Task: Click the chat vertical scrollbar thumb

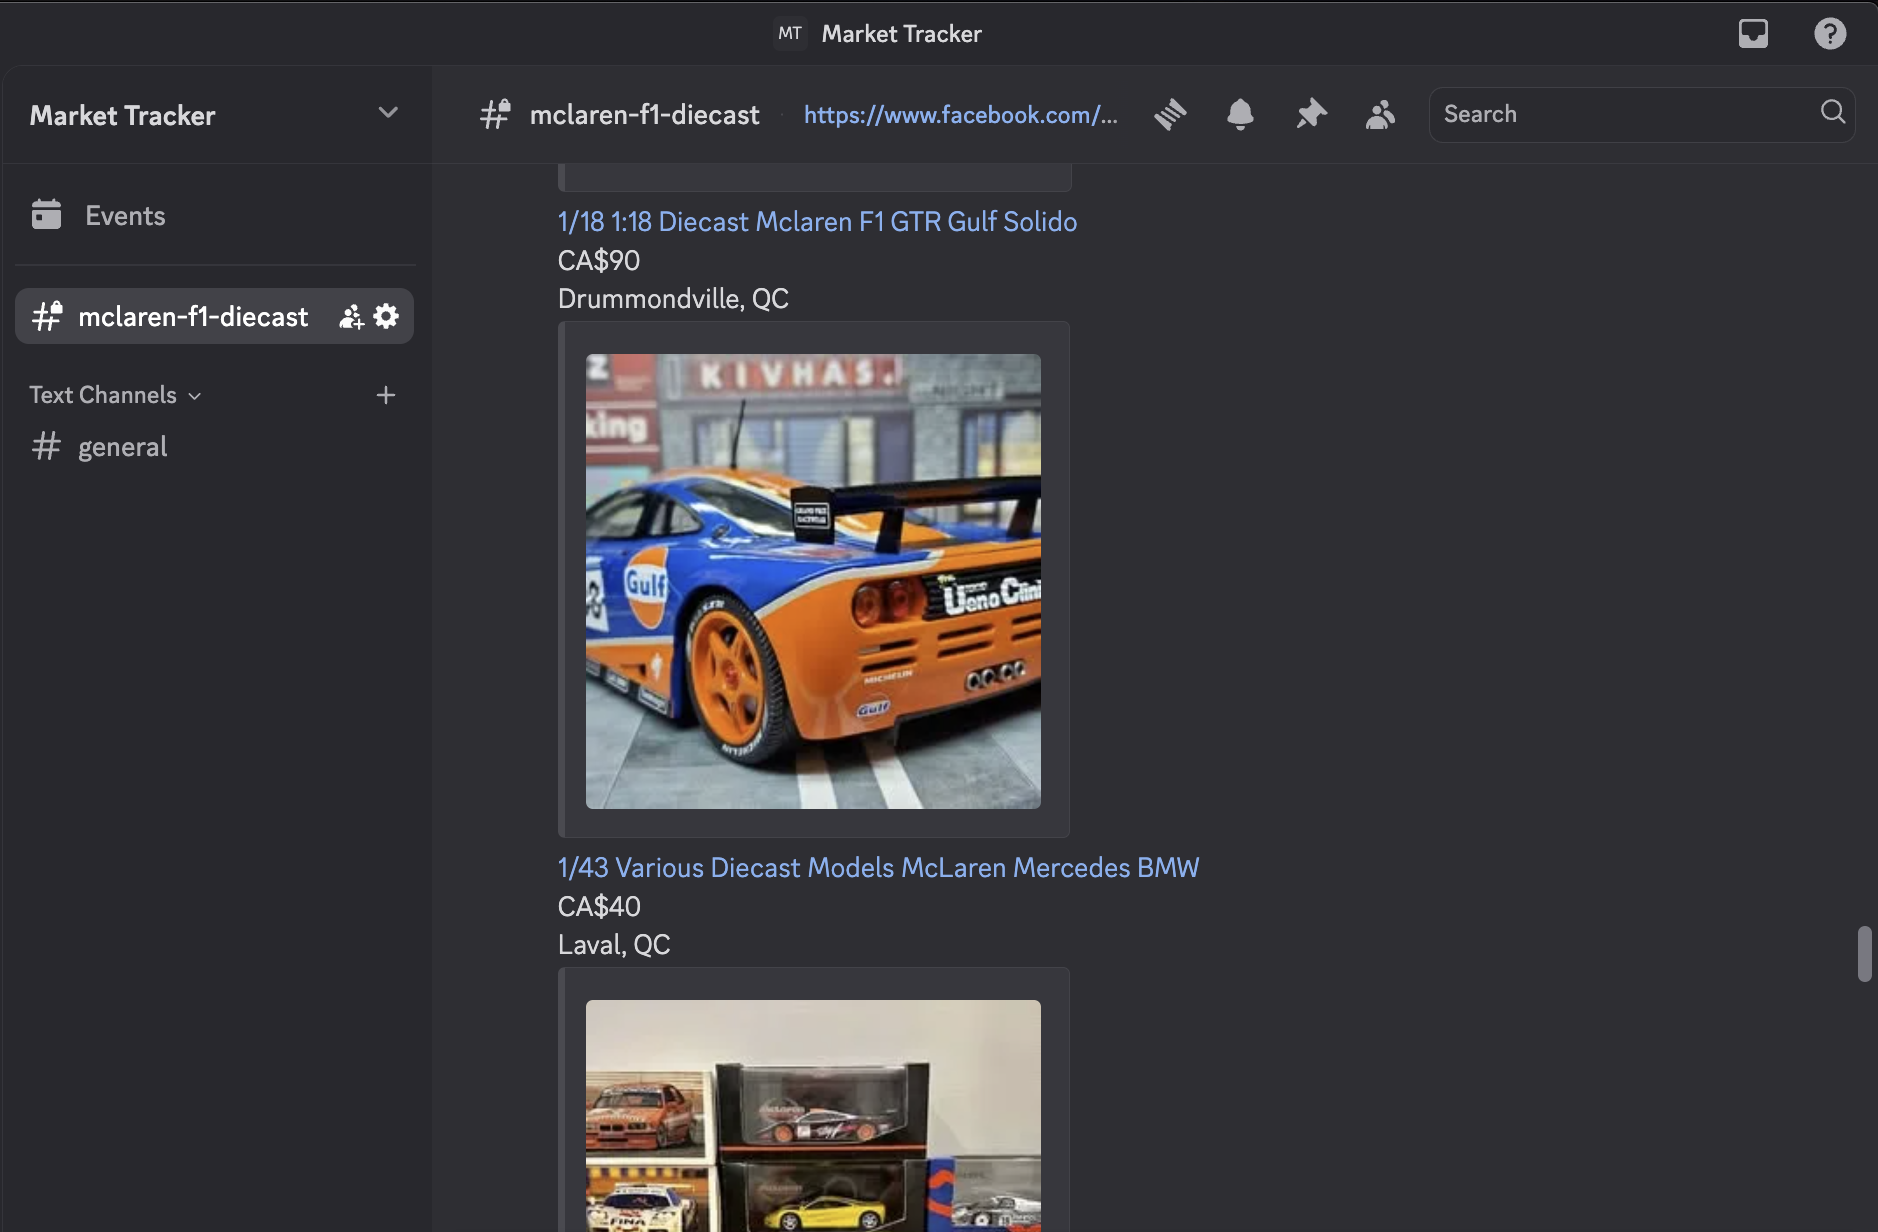Action: click(1864, 954)
